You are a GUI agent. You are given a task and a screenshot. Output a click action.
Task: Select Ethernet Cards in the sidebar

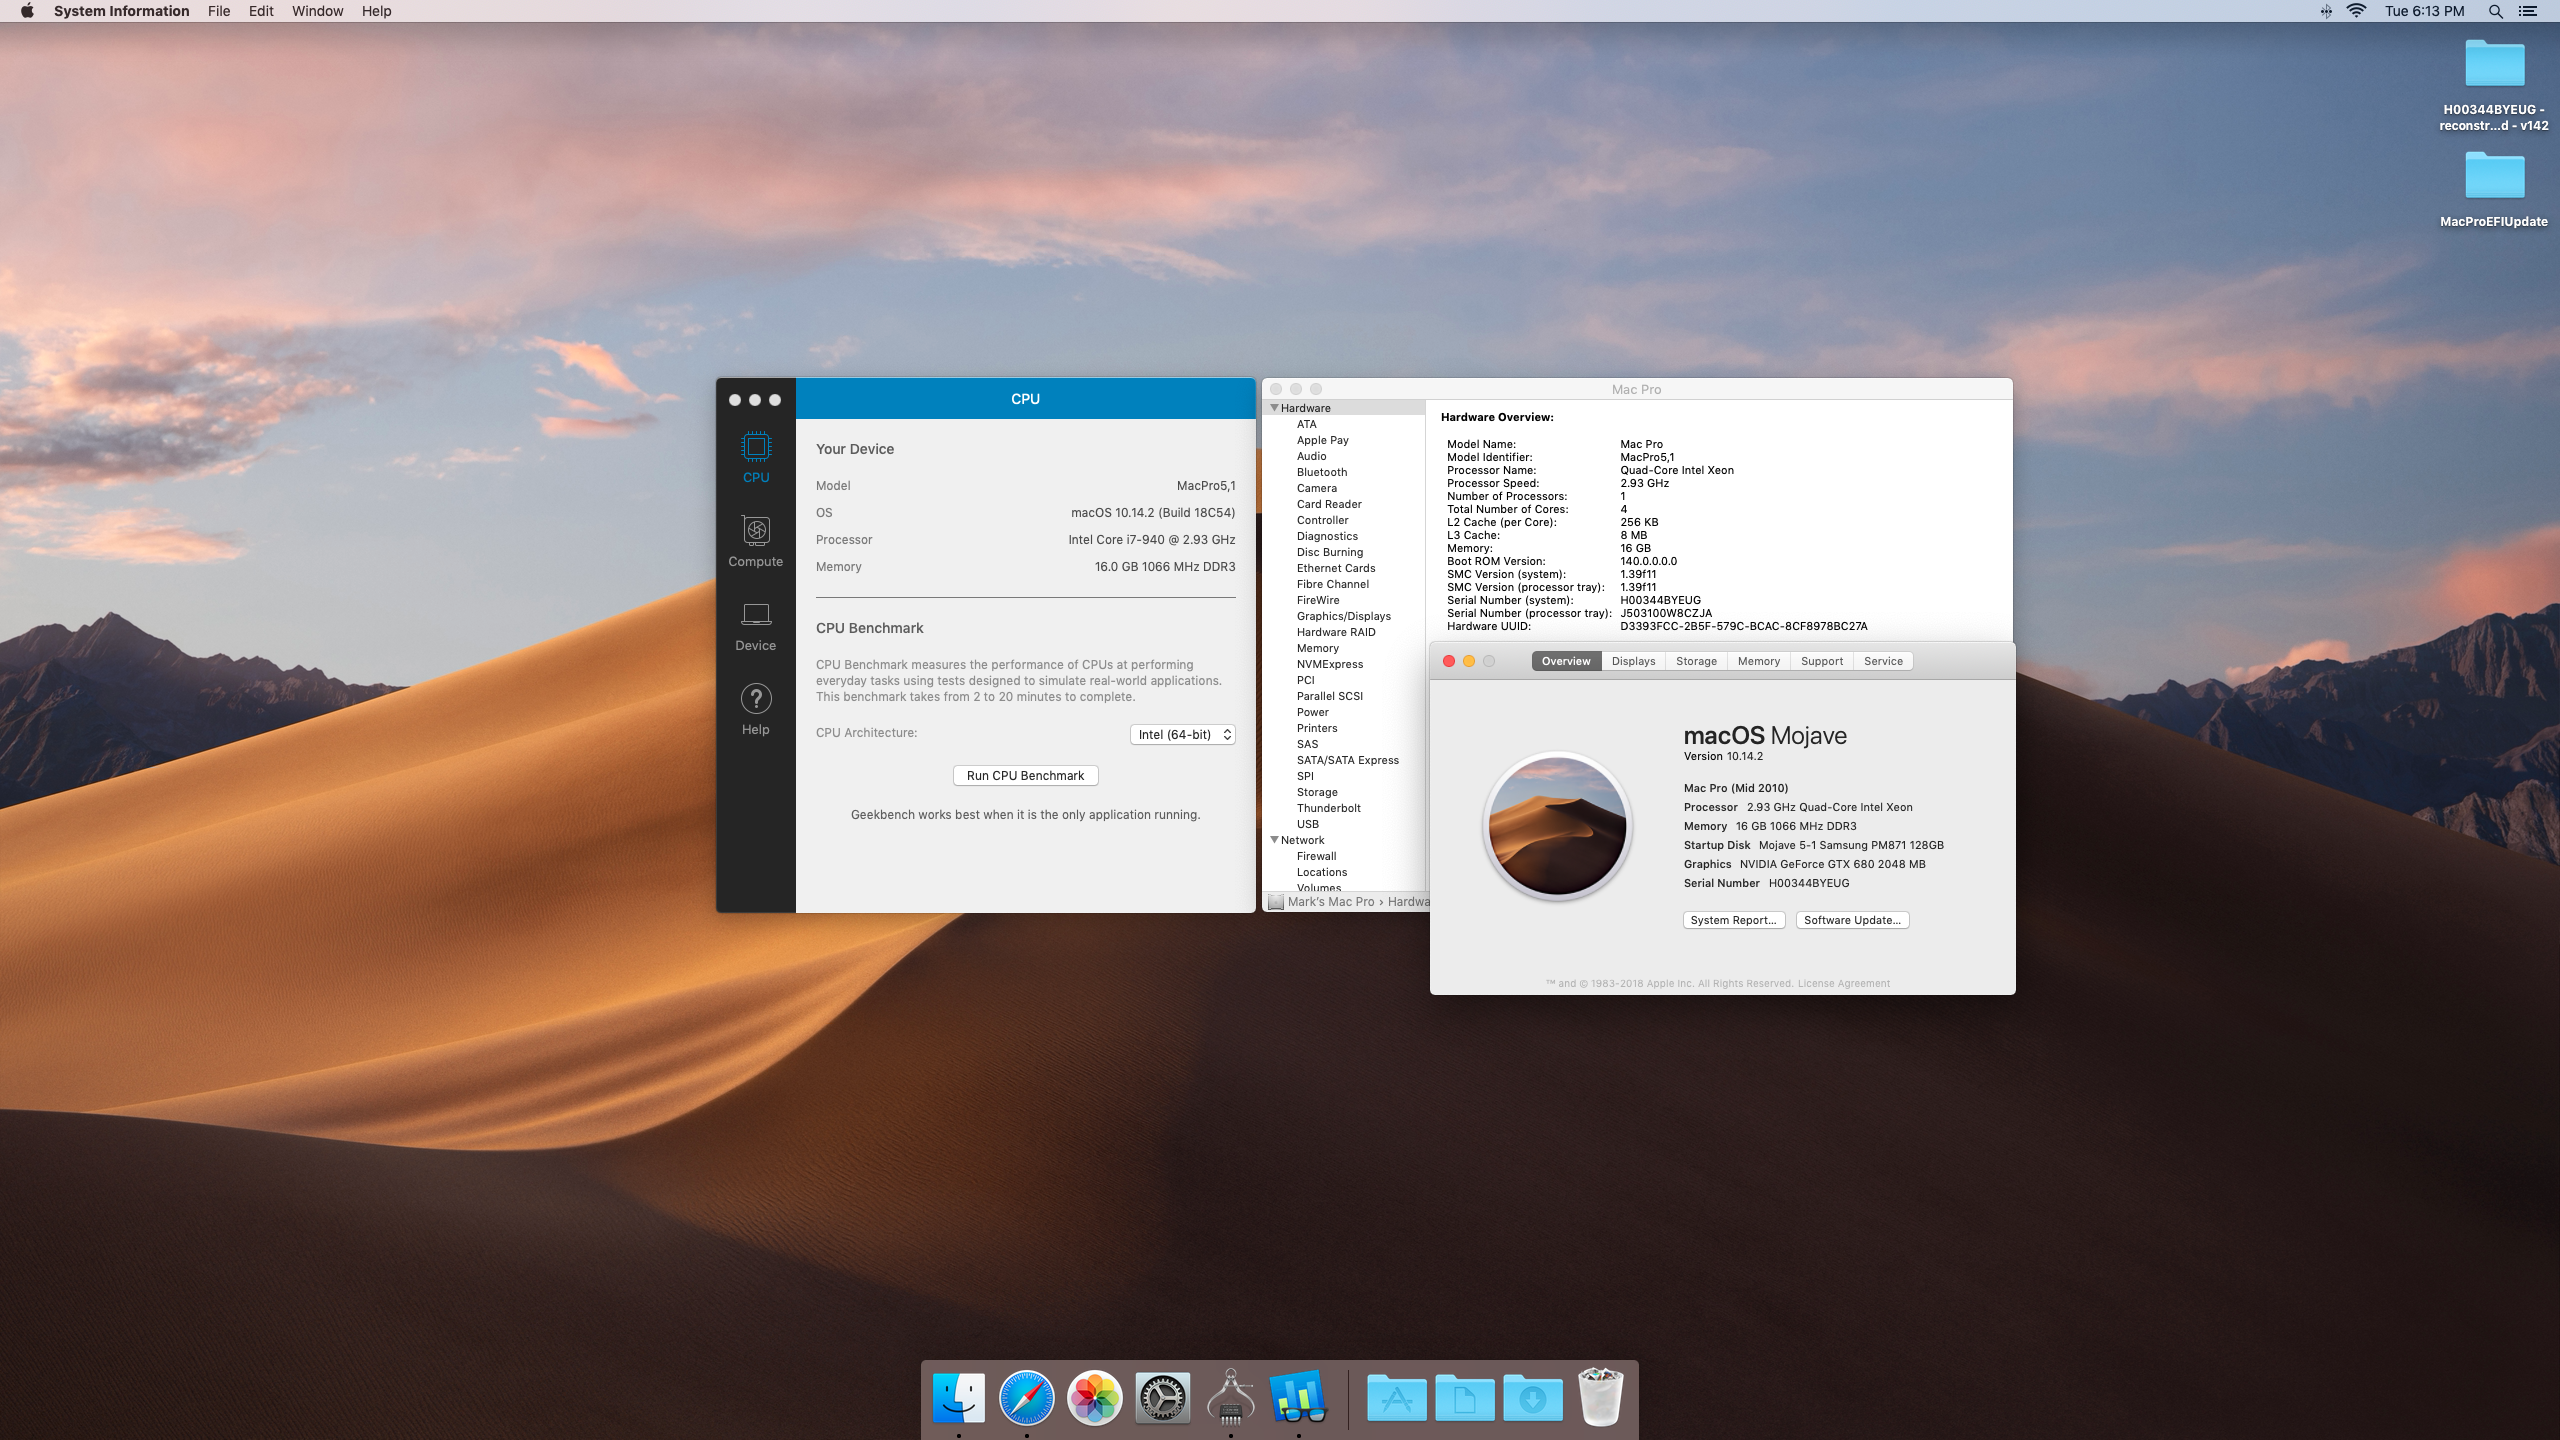point(1335,568)
